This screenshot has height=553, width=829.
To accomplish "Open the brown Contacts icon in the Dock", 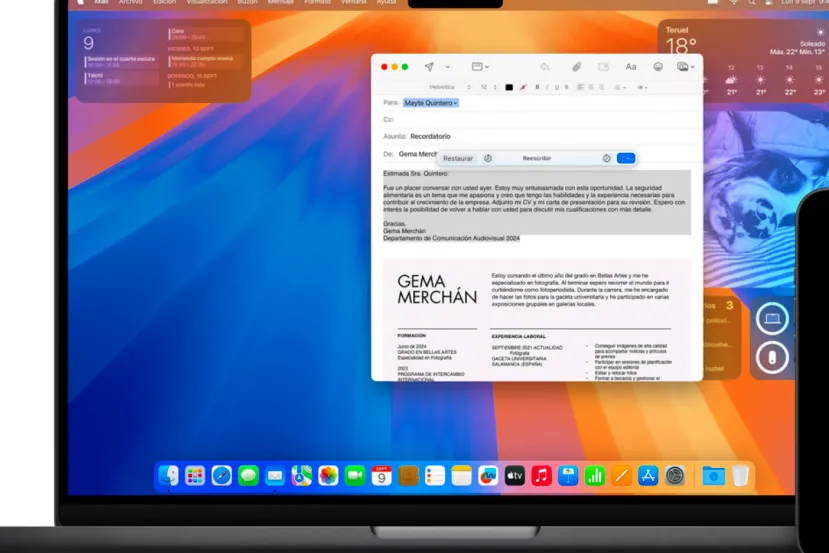I will click(408, 476).
